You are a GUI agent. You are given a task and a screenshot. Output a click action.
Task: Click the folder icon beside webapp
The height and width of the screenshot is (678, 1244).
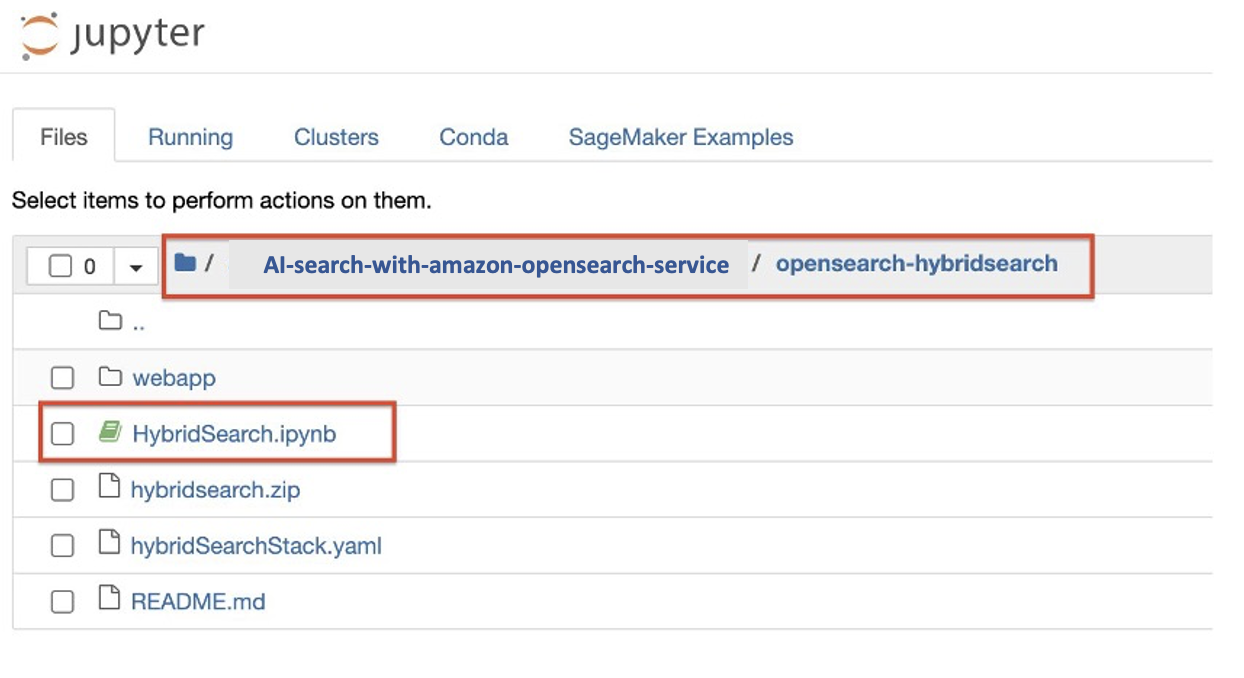(110, 377)
